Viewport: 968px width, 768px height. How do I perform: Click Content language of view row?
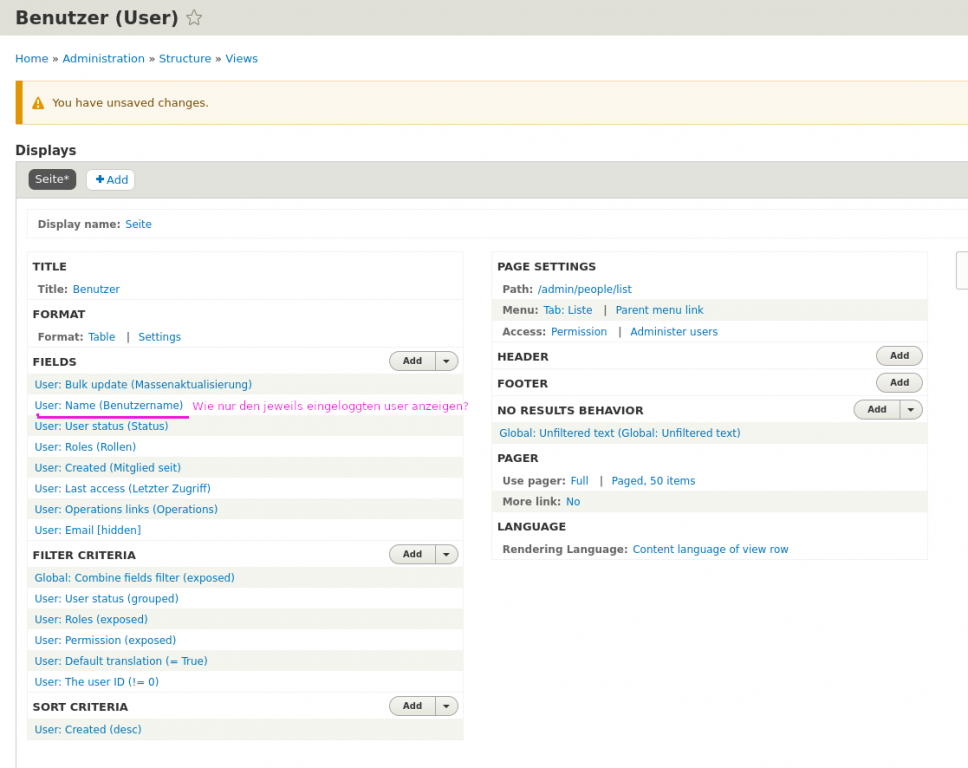[710, 549]
